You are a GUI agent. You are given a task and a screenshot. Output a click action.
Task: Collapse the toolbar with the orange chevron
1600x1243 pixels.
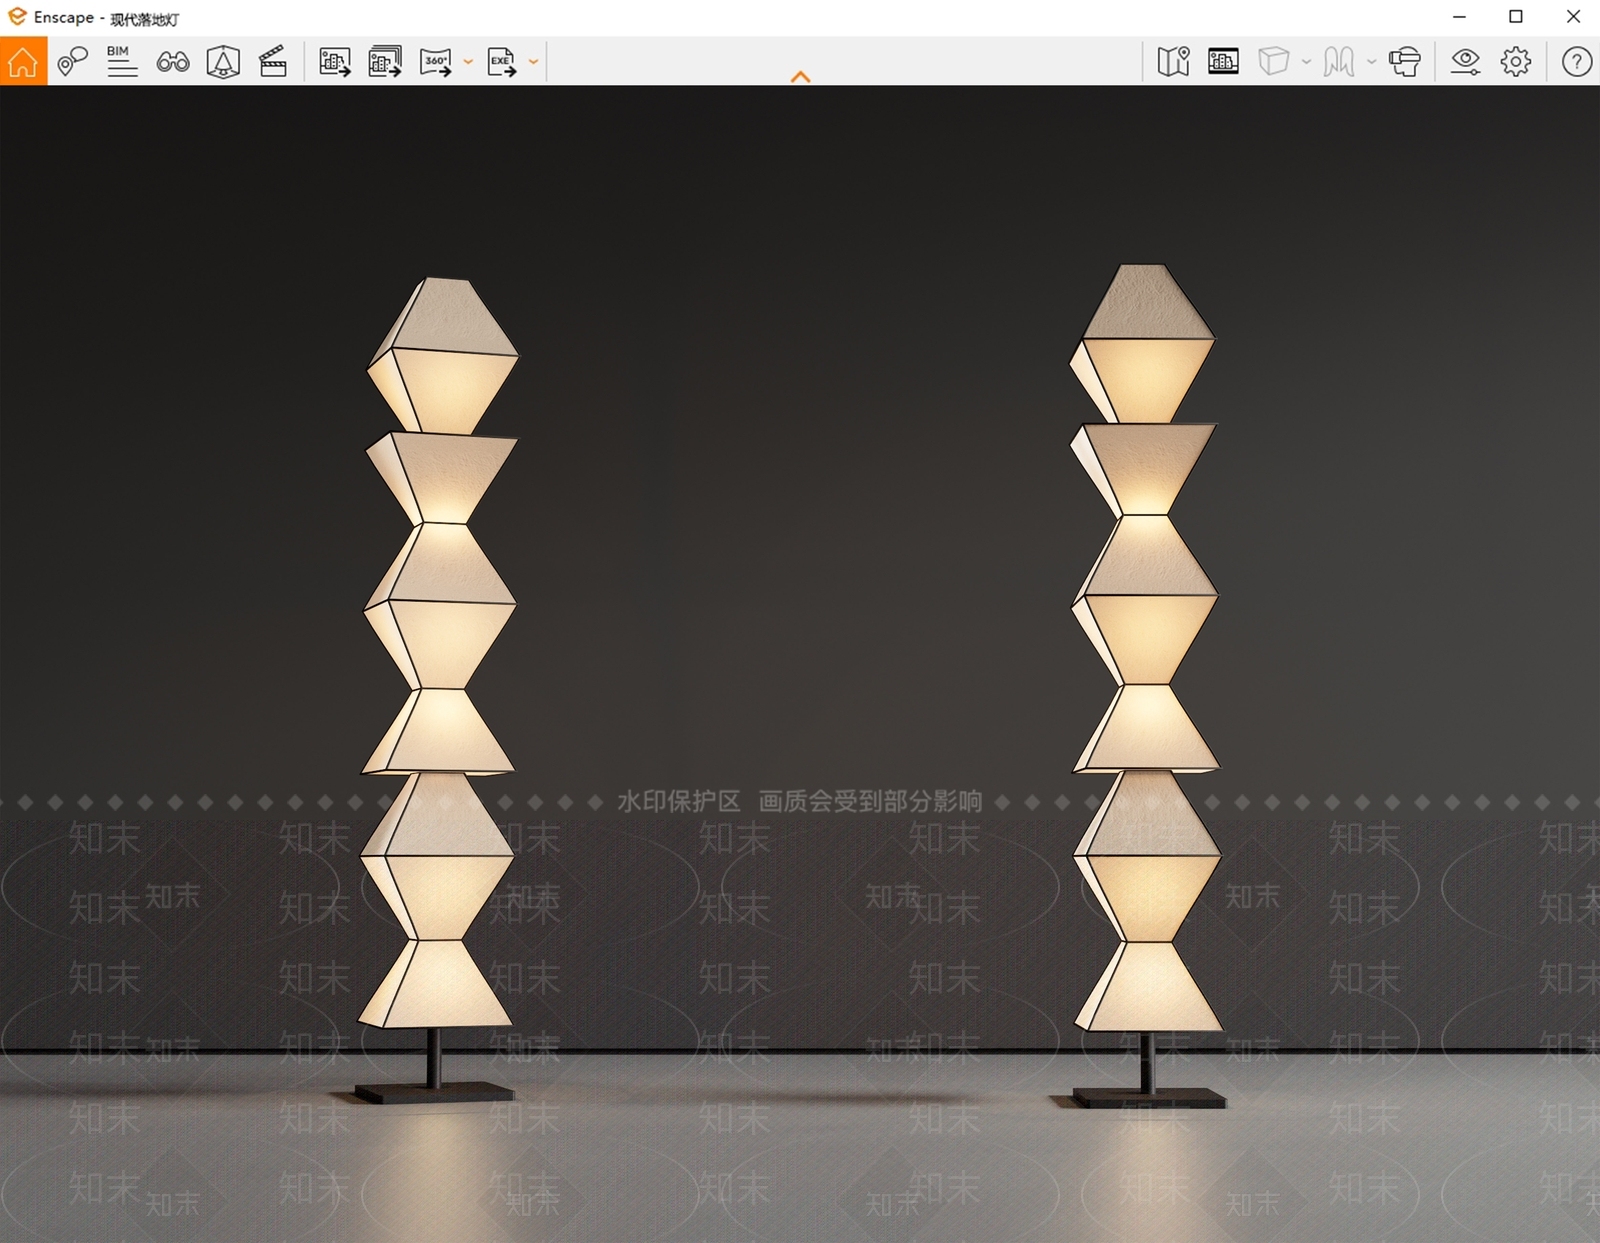click(x=800, y=77)
